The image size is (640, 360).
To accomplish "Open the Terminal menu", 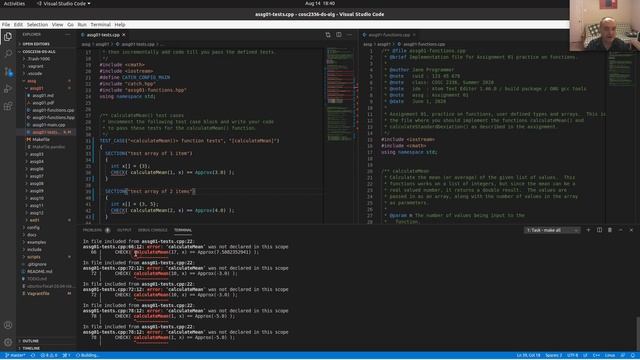I will (x=100, y=24).
